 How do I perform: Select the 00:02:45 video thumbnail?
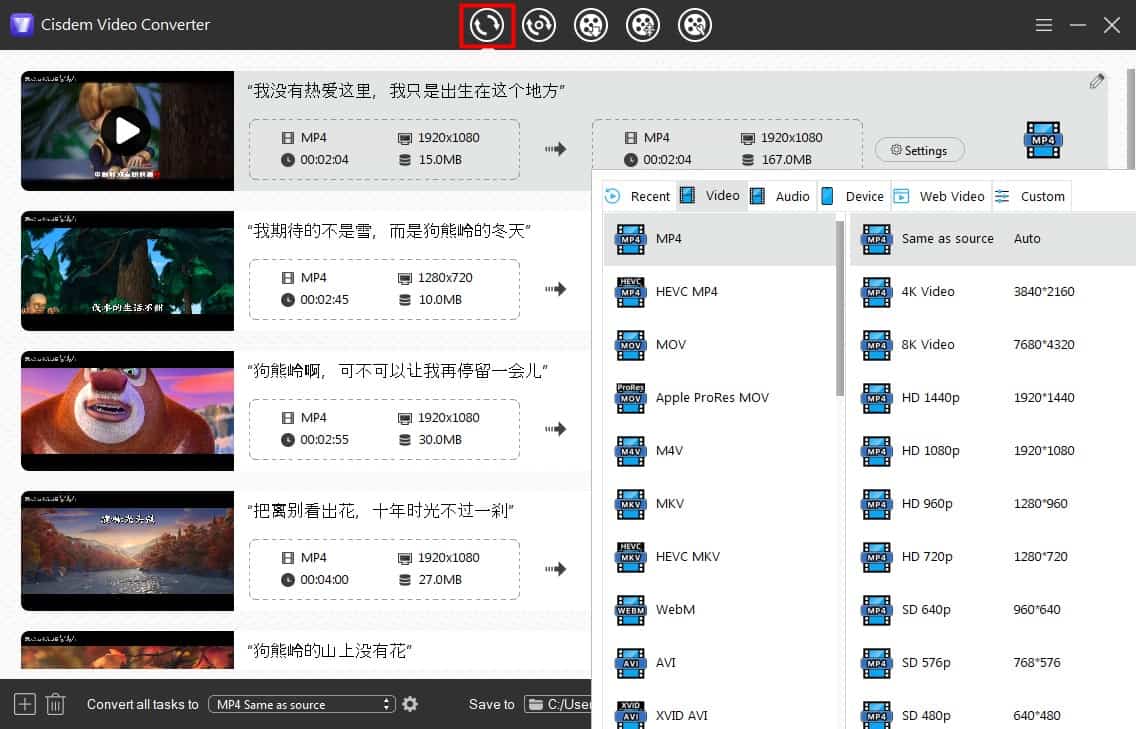(x=128, y=270)
